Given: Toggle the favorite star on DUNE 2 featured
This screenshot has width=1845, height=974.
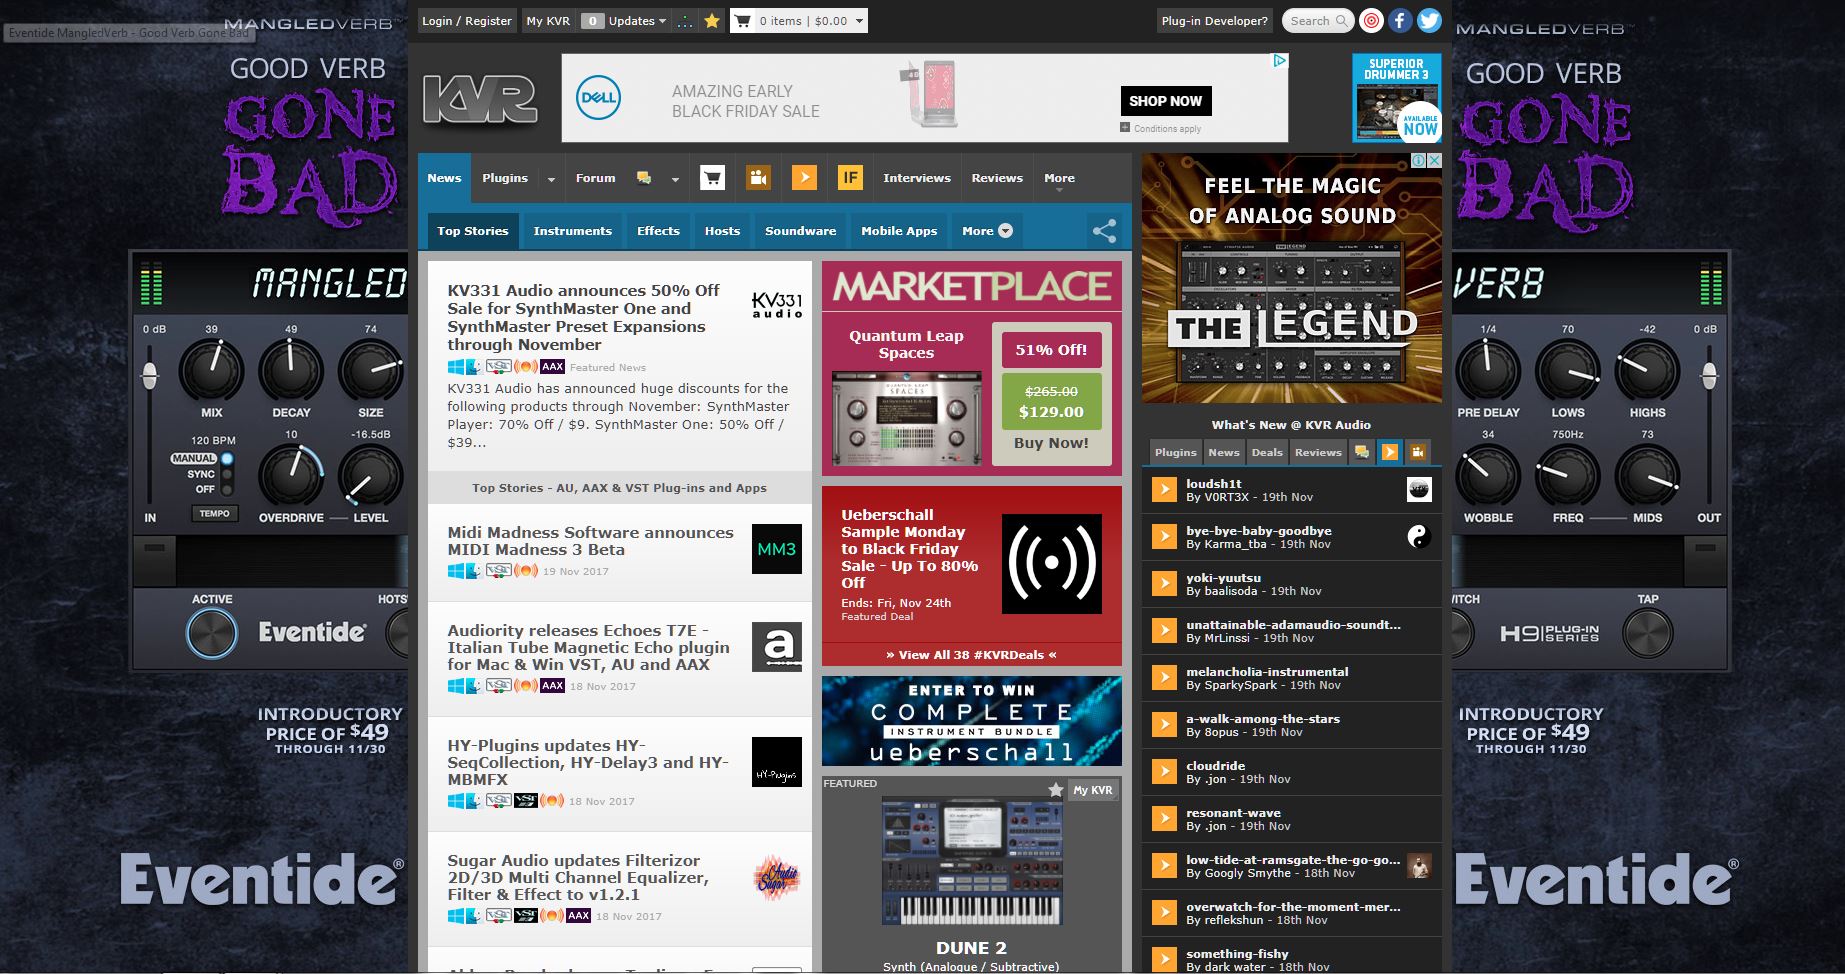Looking at the screenshot, I should 1055,790.
